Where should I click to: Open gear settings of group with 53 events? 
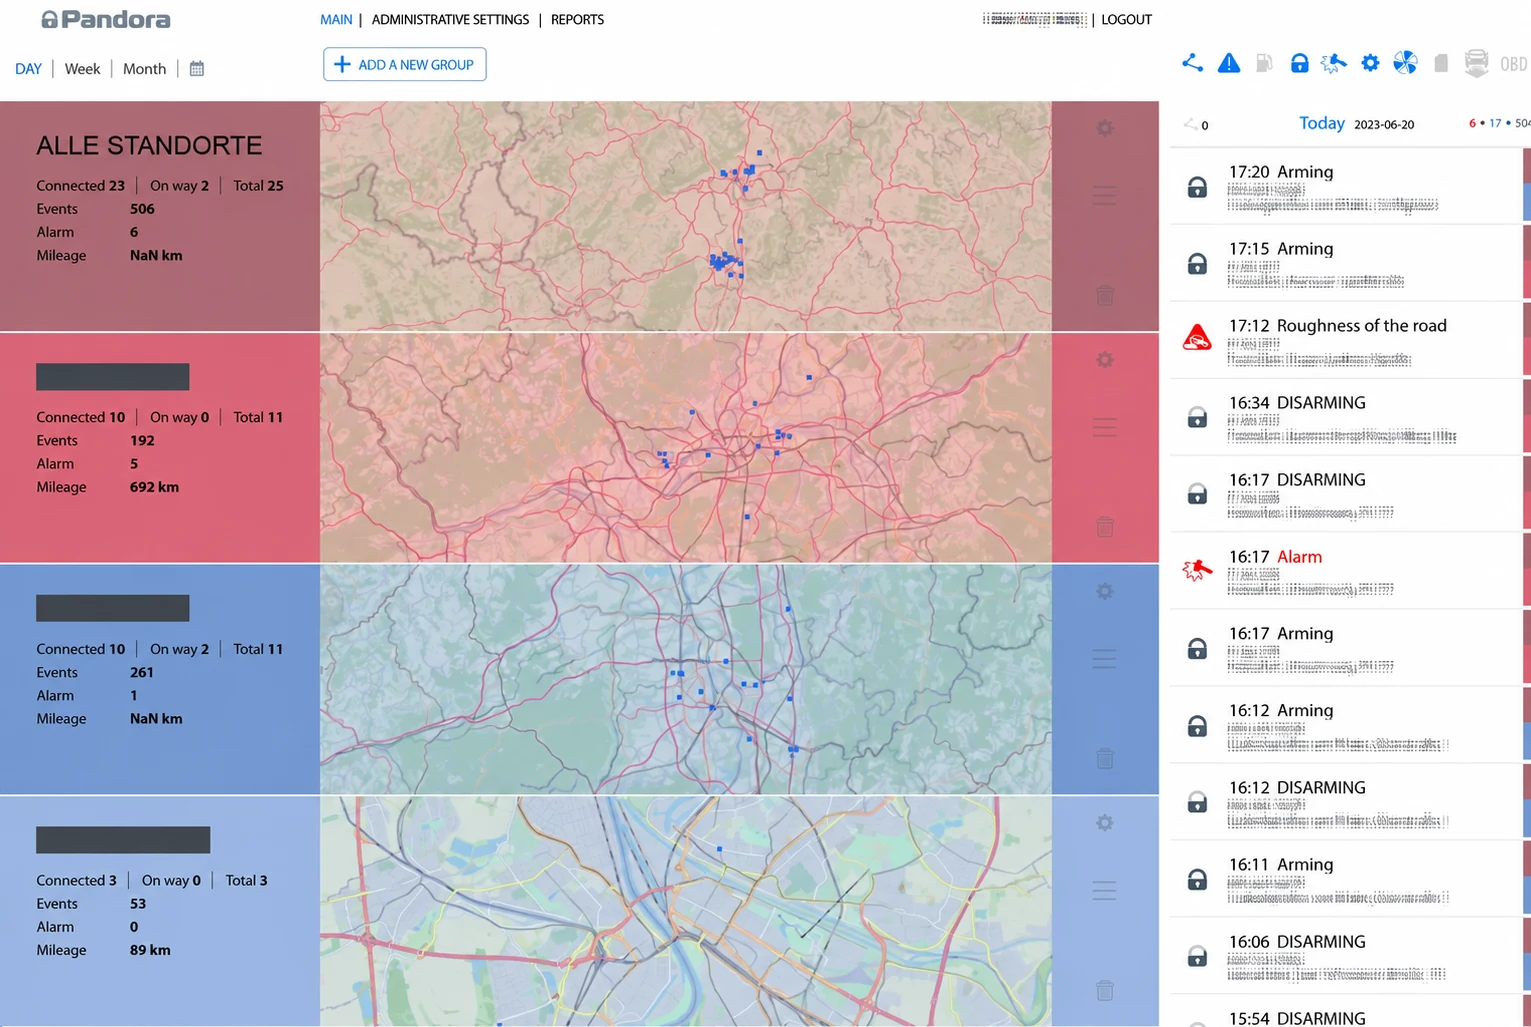(1104, 823)
